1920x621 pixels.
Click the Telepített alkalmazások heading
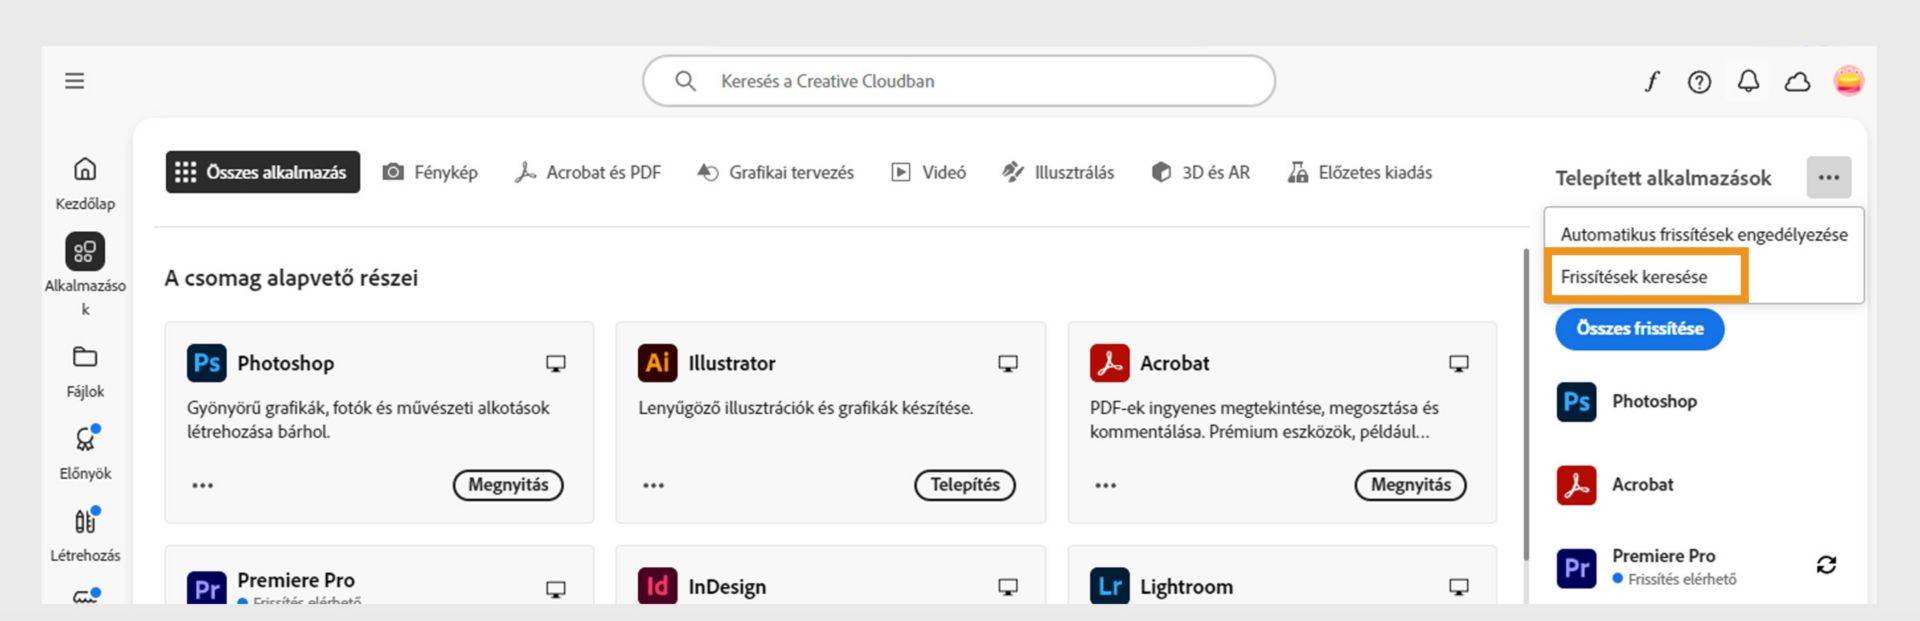[x=1663, y=178]
